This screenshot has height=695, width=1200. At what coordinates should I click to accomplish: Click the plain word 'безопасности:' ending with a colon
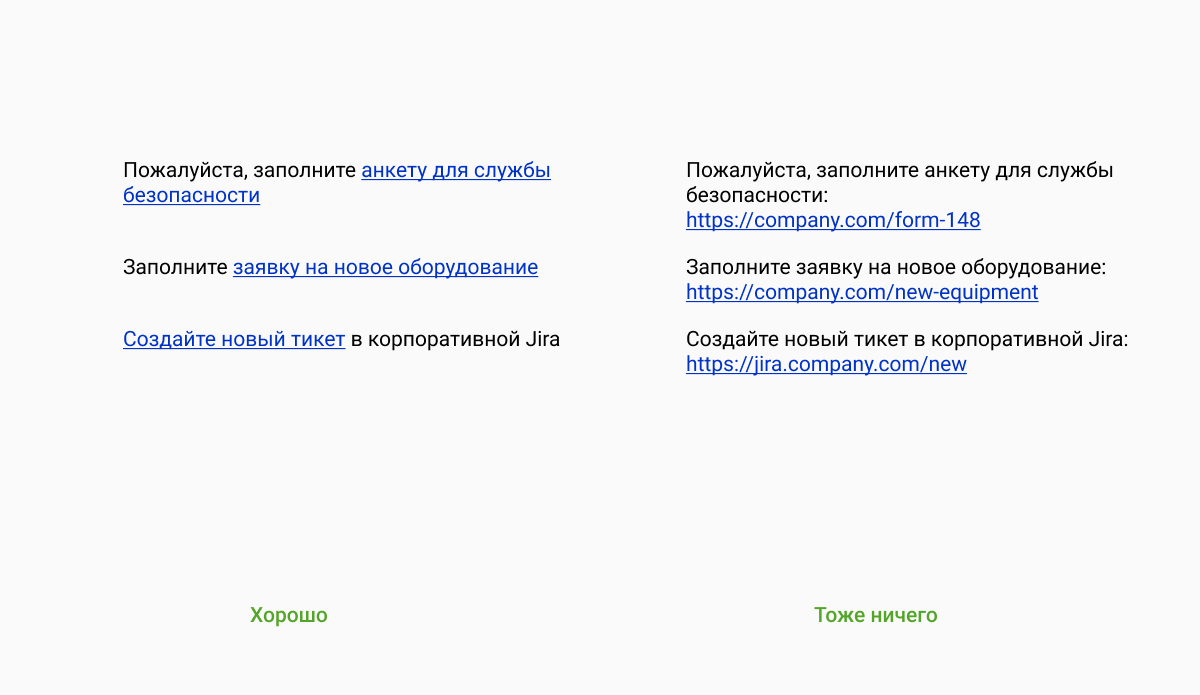[x=757, y=196]
